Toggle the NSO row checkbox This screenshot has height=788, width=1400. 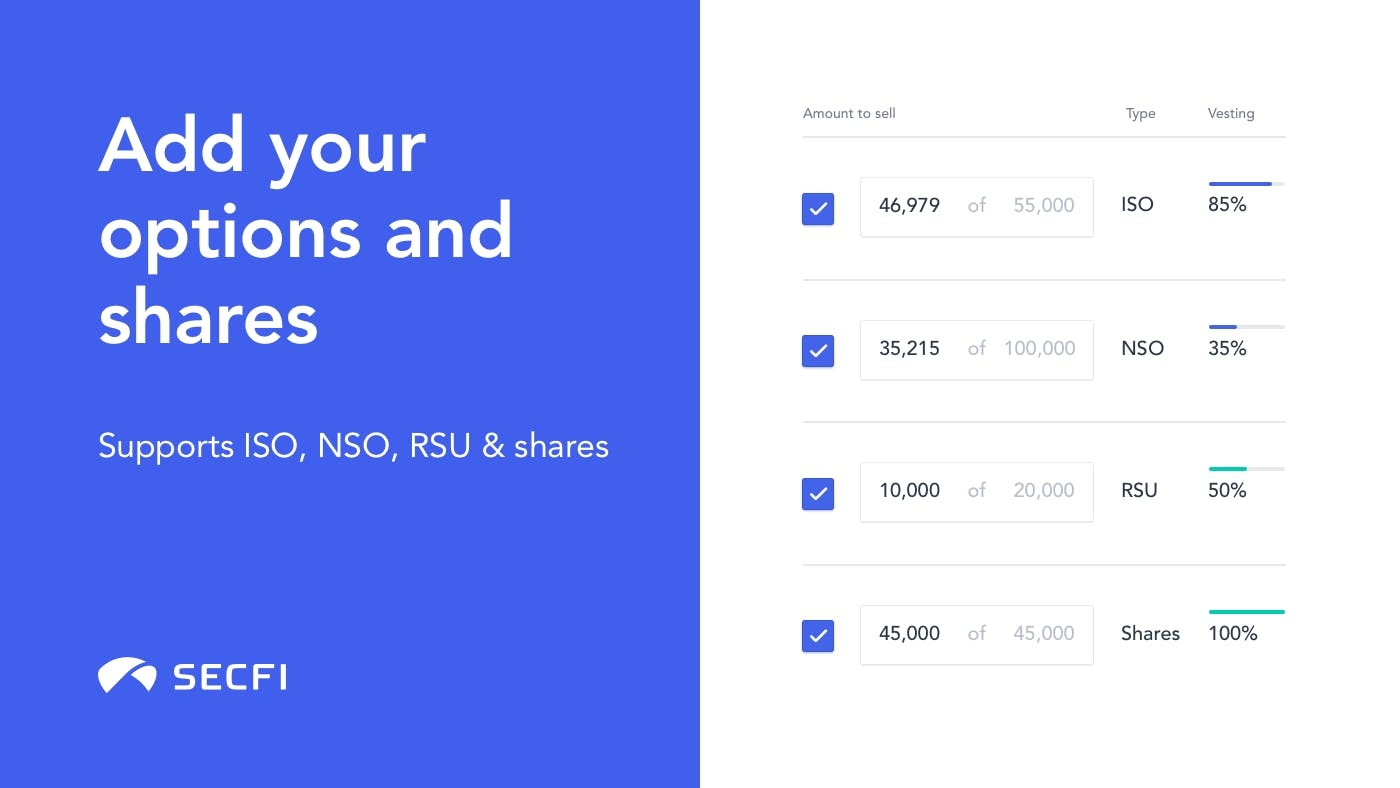[818, 351]
